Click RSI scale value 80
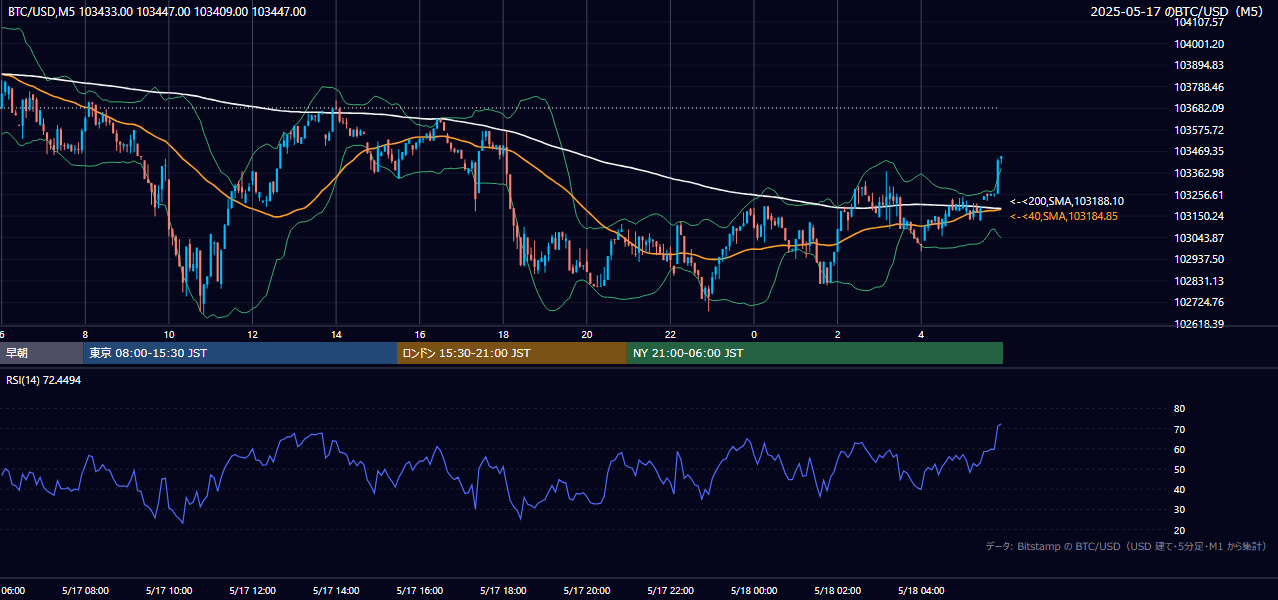1278x600 pixels. point(1179,409)
